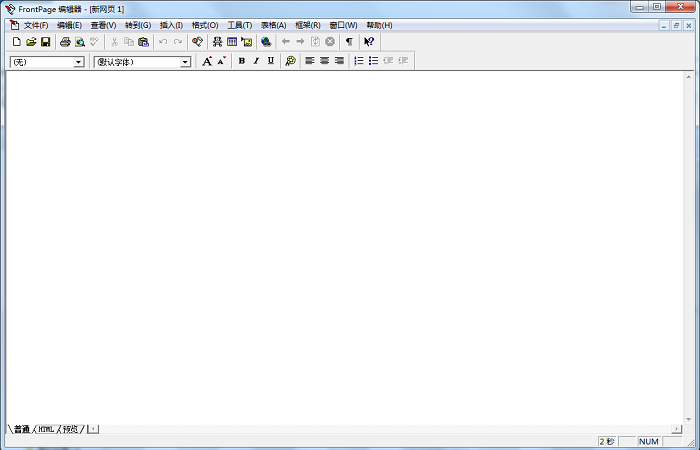Toggle Bold formatting
The height and width of the screenshot is (450, 700).
[x=241, y=61]
